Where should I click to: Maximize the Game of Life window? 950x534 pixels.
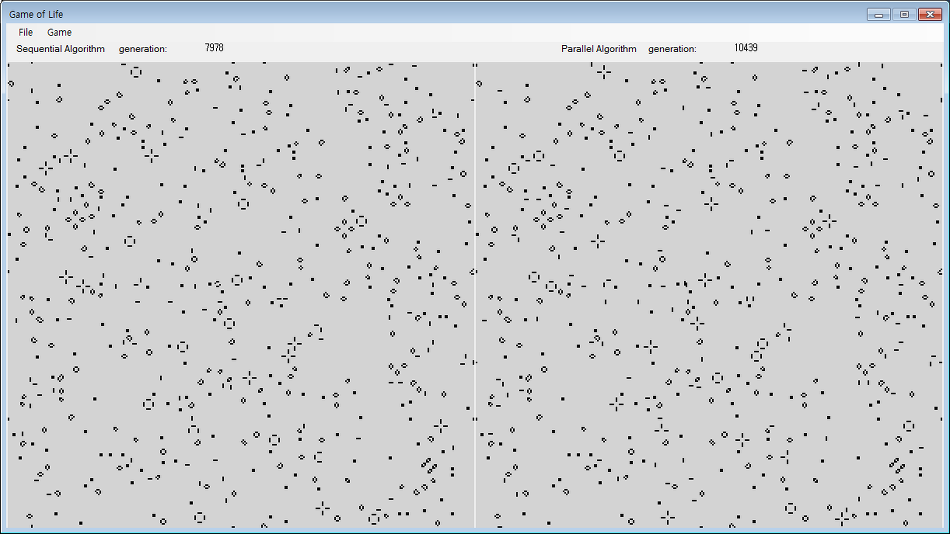click(x=904, y=15)
